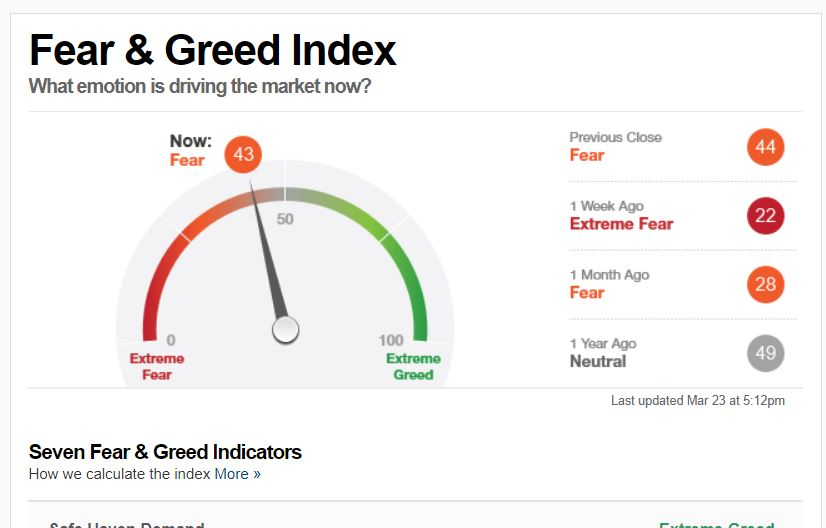This screenshot has height=528, width=826.
Task: Click the Now: Fear label
Action: (x=191, y=151)
